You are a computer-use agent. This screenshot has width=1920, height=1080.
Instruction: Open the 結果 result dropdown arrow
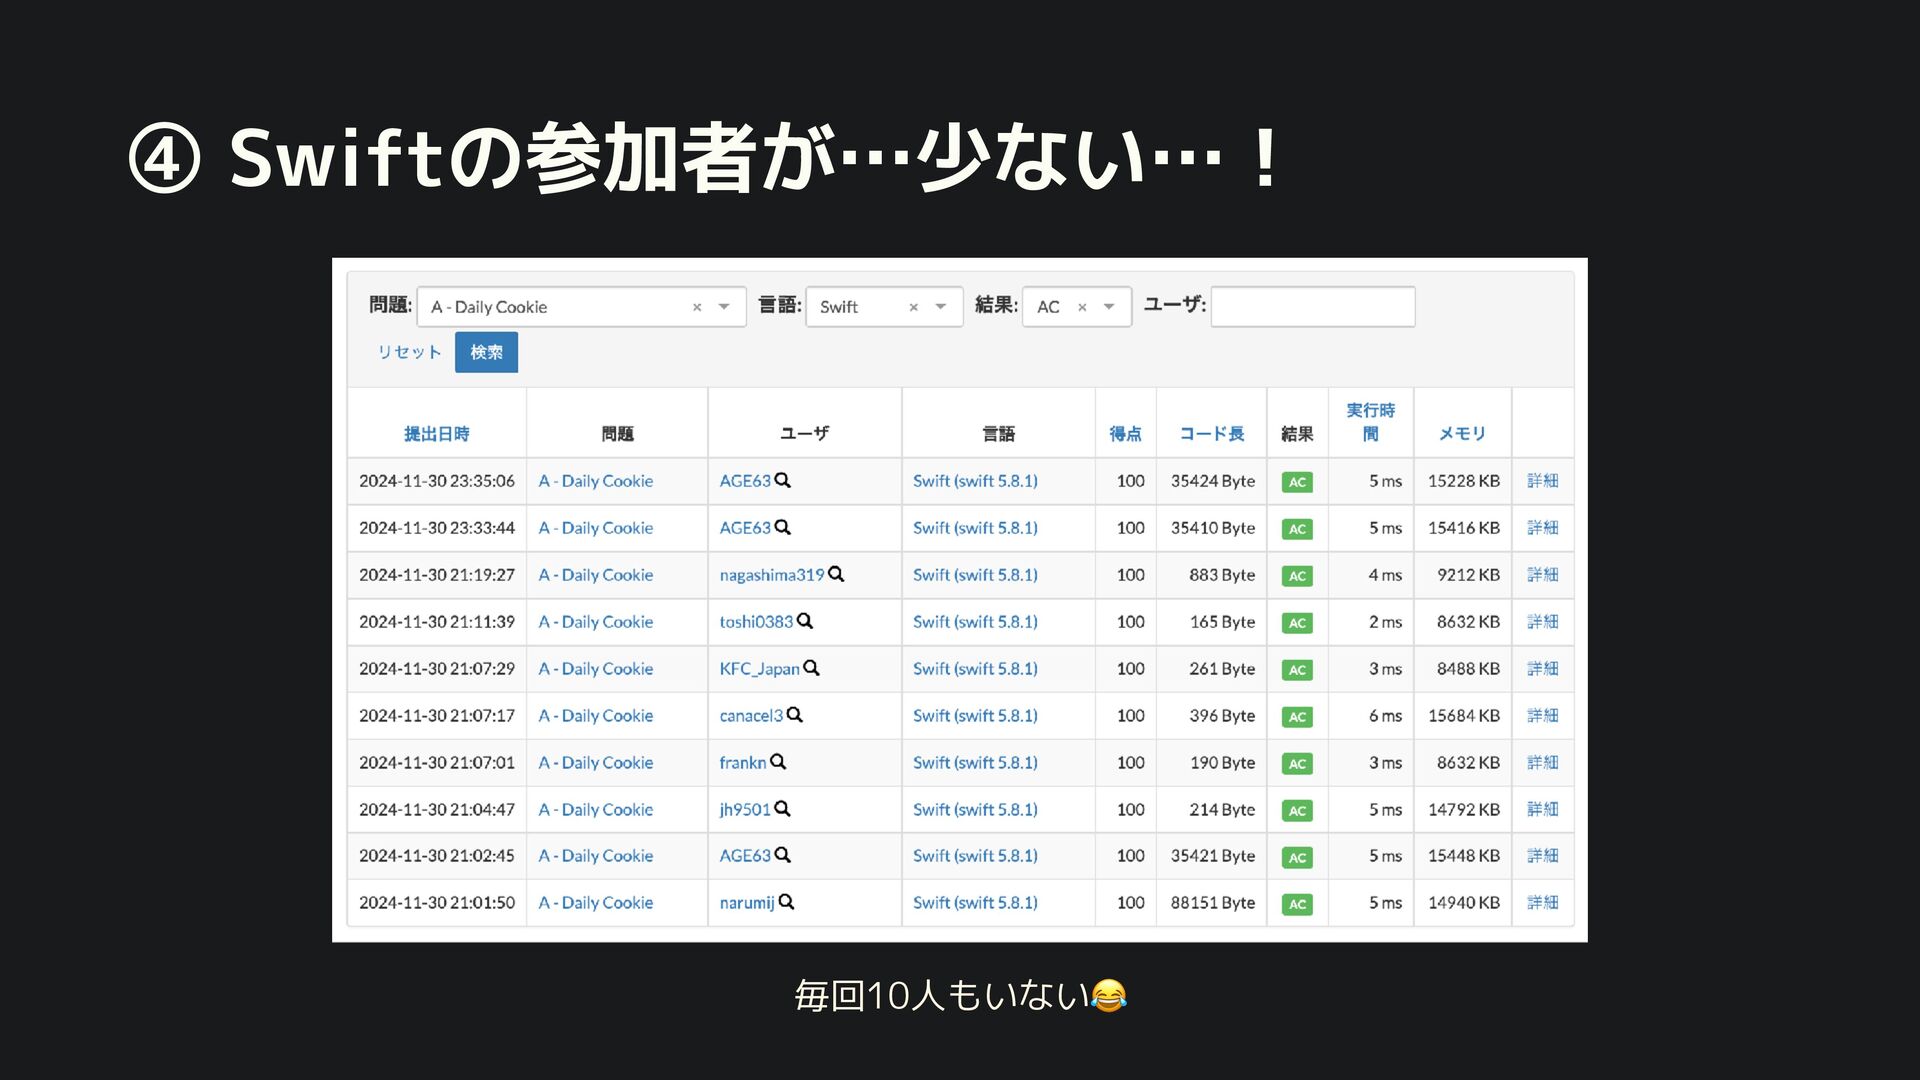click(x=1109, y=307)
